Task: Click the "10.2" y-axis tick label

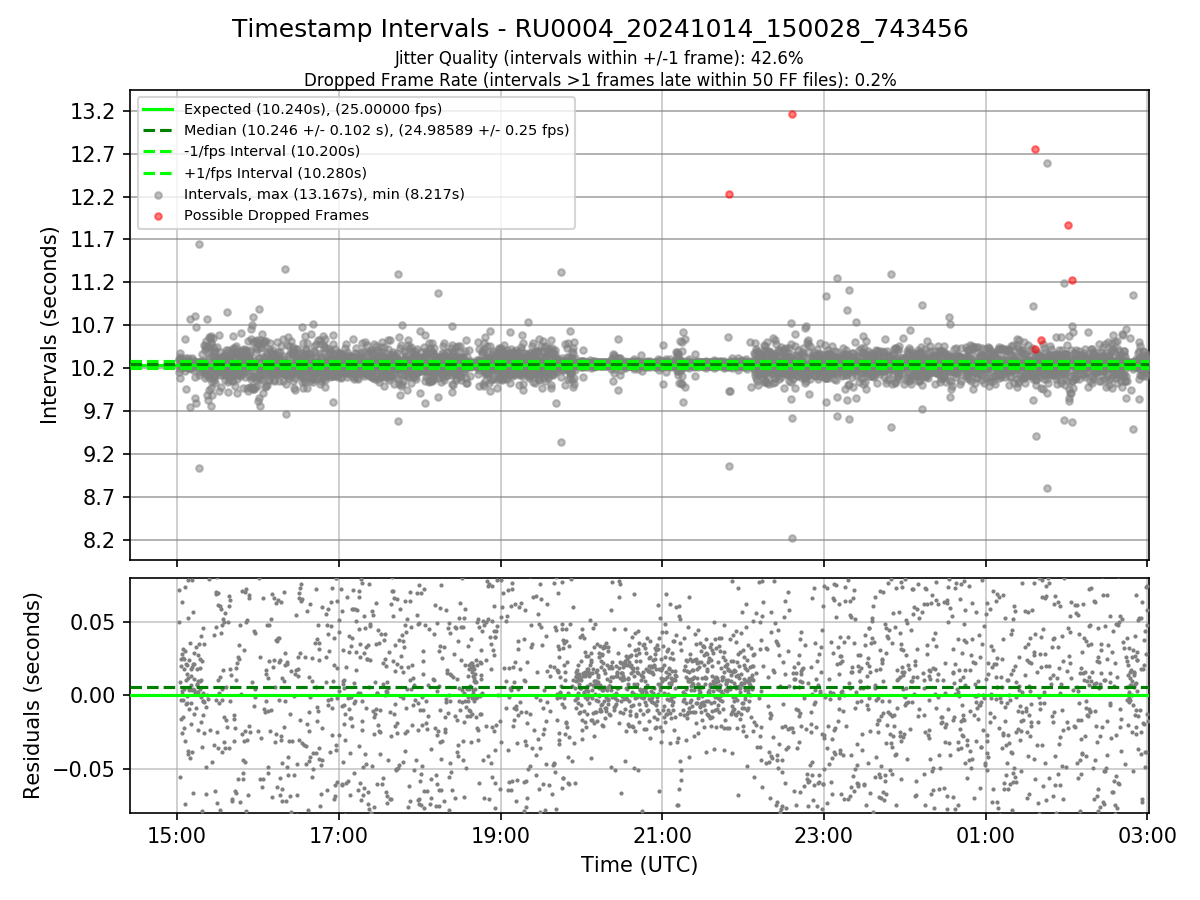Action: click(92, 369)
